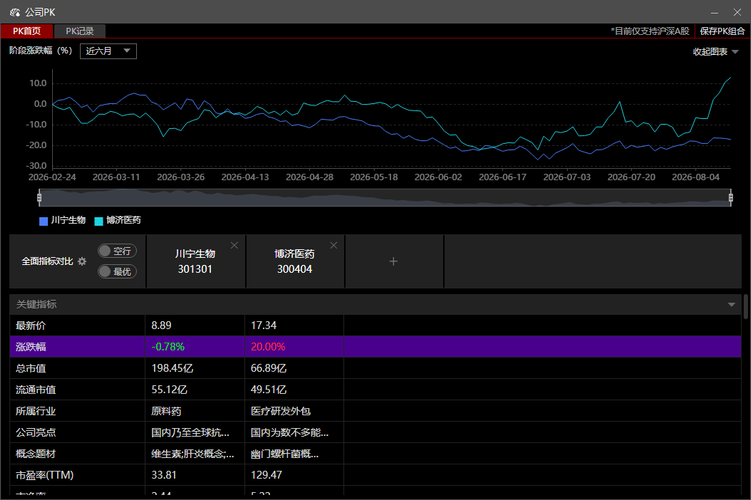Click the 17.34 latest price value
This screenshot has width=751, height=500.
click(263, 326)
